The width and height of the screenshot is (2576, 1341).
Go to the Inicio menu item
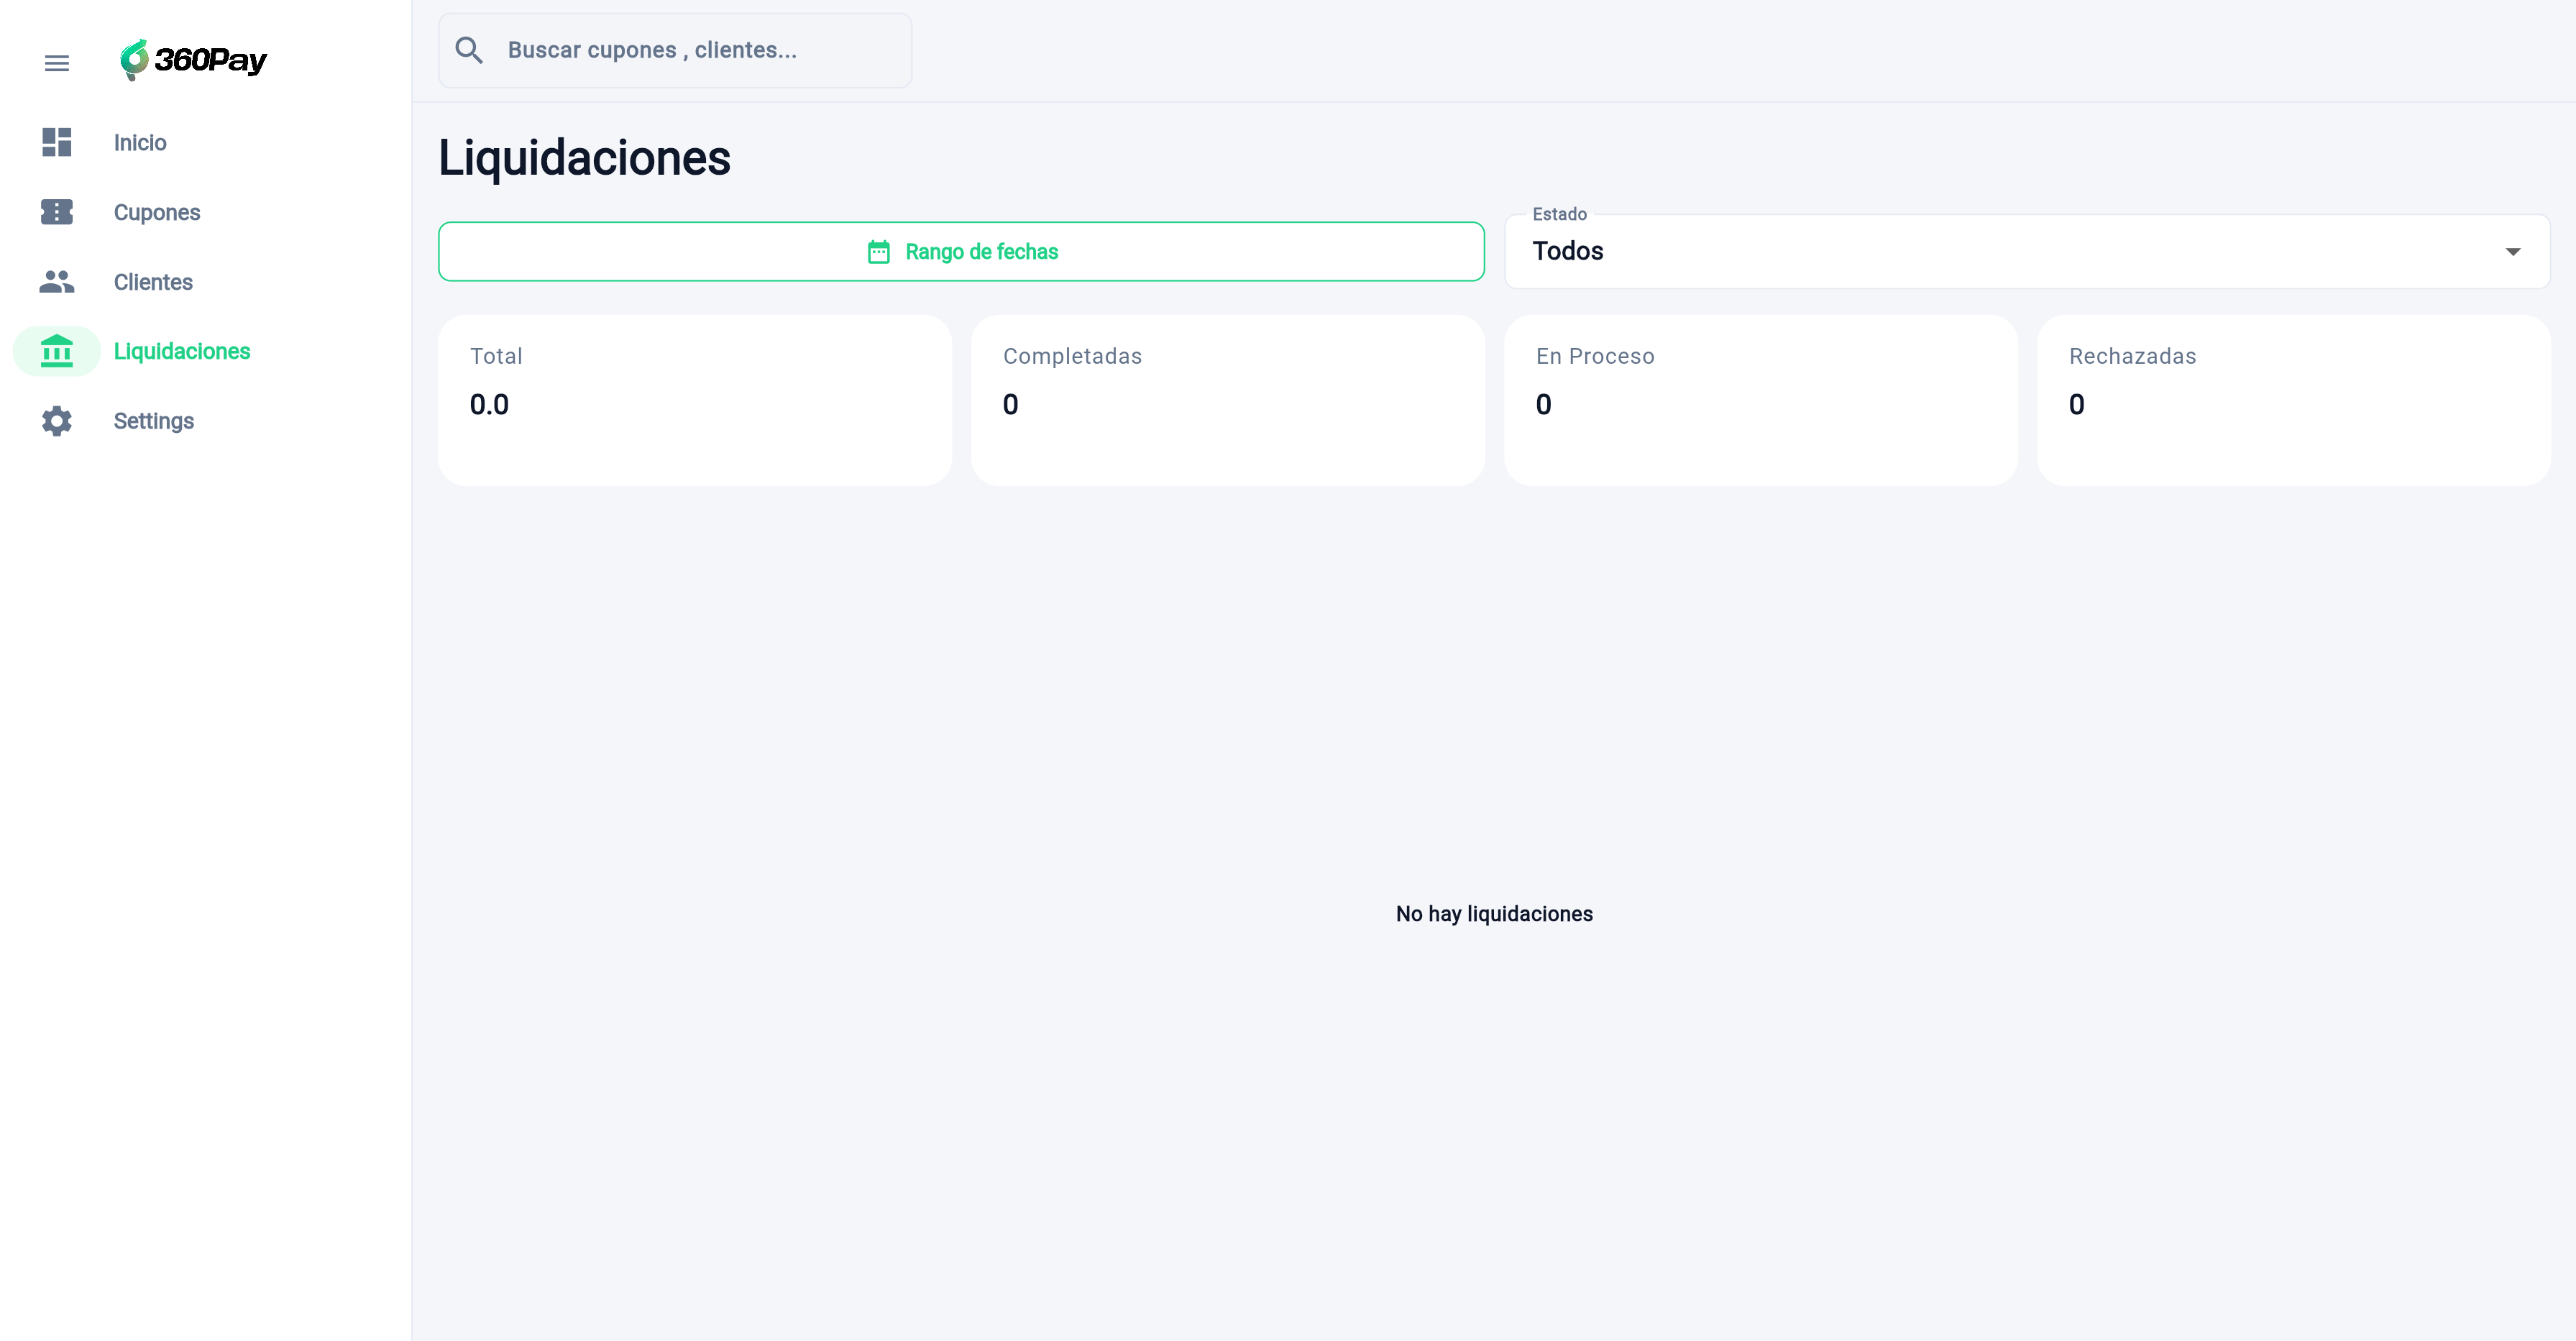pyautogui.click(x=140, y=143)
